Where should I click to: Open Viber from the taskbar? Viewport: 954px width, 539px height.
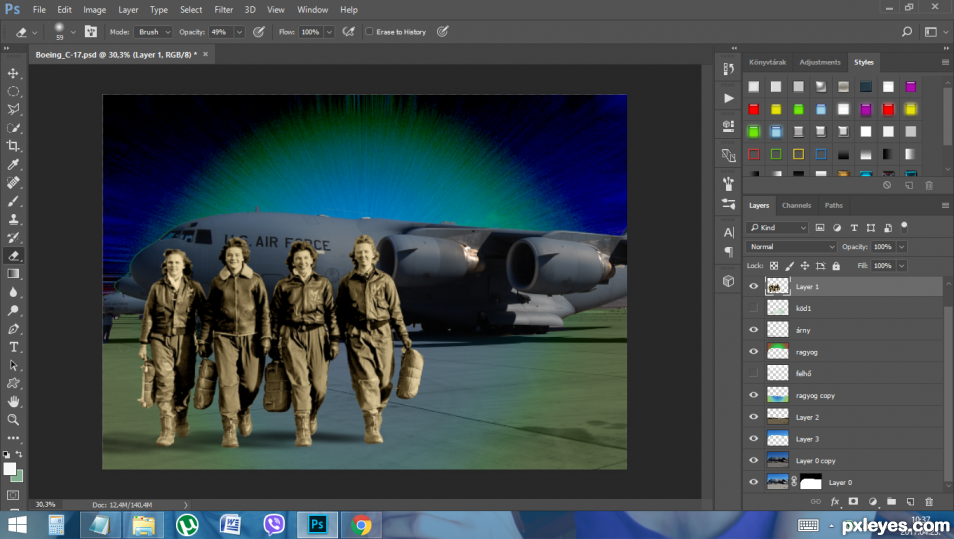(x=274, y=524)
